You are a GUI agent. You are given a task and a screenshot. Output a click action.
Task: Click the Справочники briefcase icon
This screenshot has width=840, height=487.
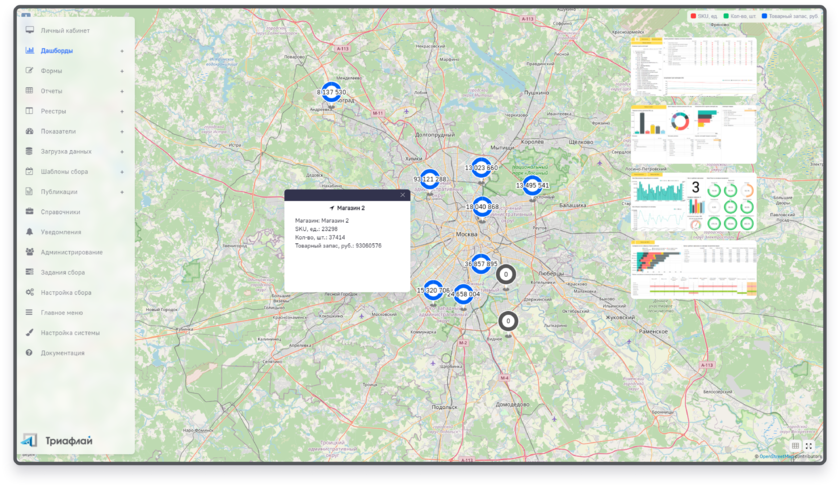pyautogui.click(x=30, y=212)
